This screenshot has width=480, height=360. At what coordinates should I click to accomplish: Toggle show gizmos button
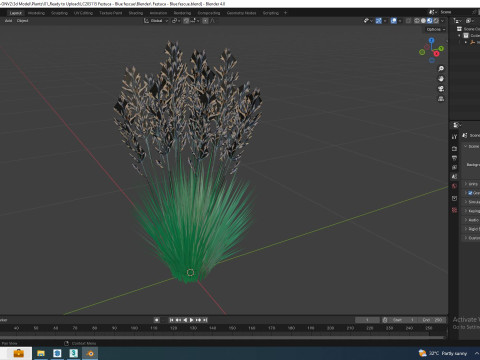[x=379, y=21]
